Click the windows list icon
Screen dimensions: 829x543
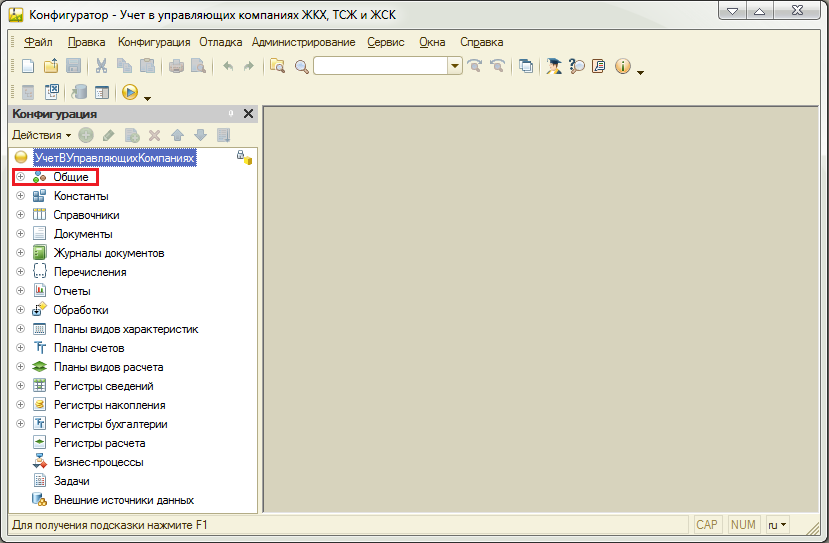pyautogui.click(x=526, y=66)
